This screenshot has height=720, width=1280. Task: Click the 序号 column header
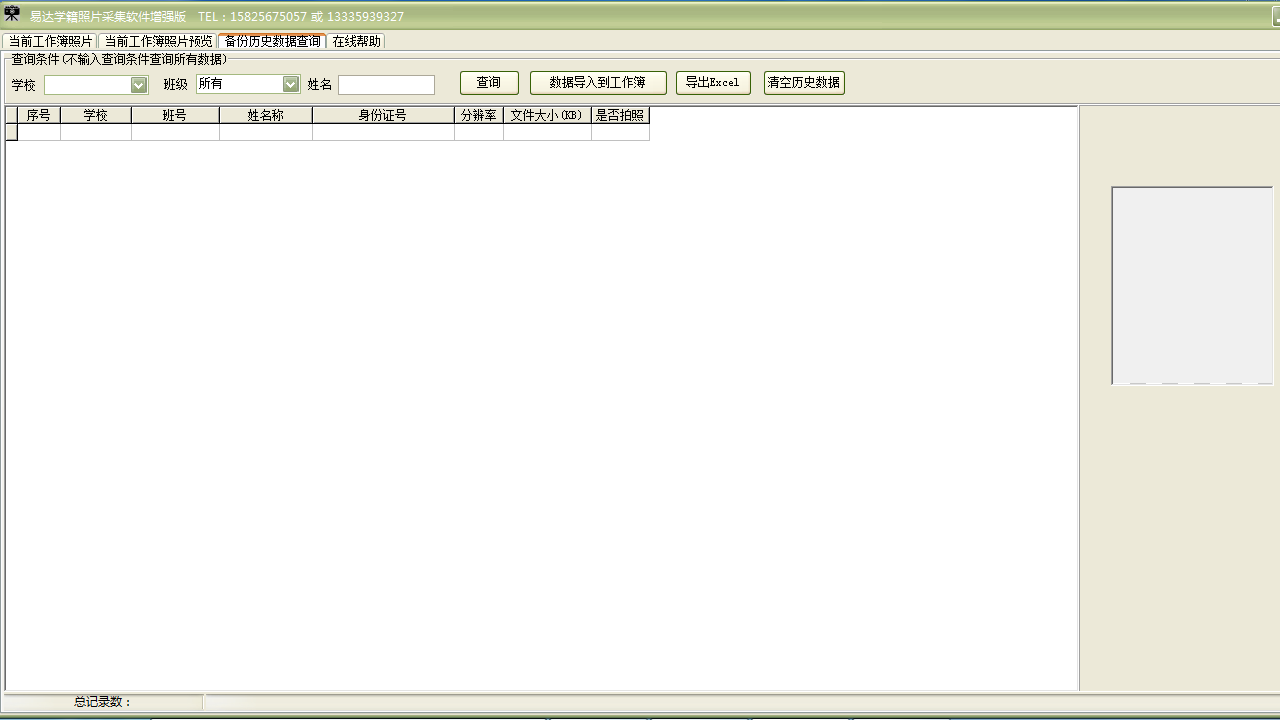coord(39,116)
